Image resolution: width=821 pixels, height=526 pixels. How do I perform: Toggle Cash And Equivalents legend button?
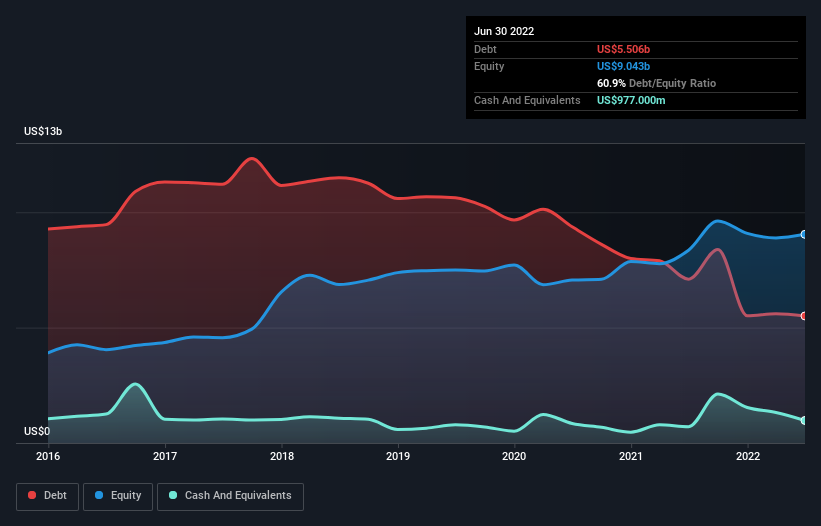click(230, 496)
